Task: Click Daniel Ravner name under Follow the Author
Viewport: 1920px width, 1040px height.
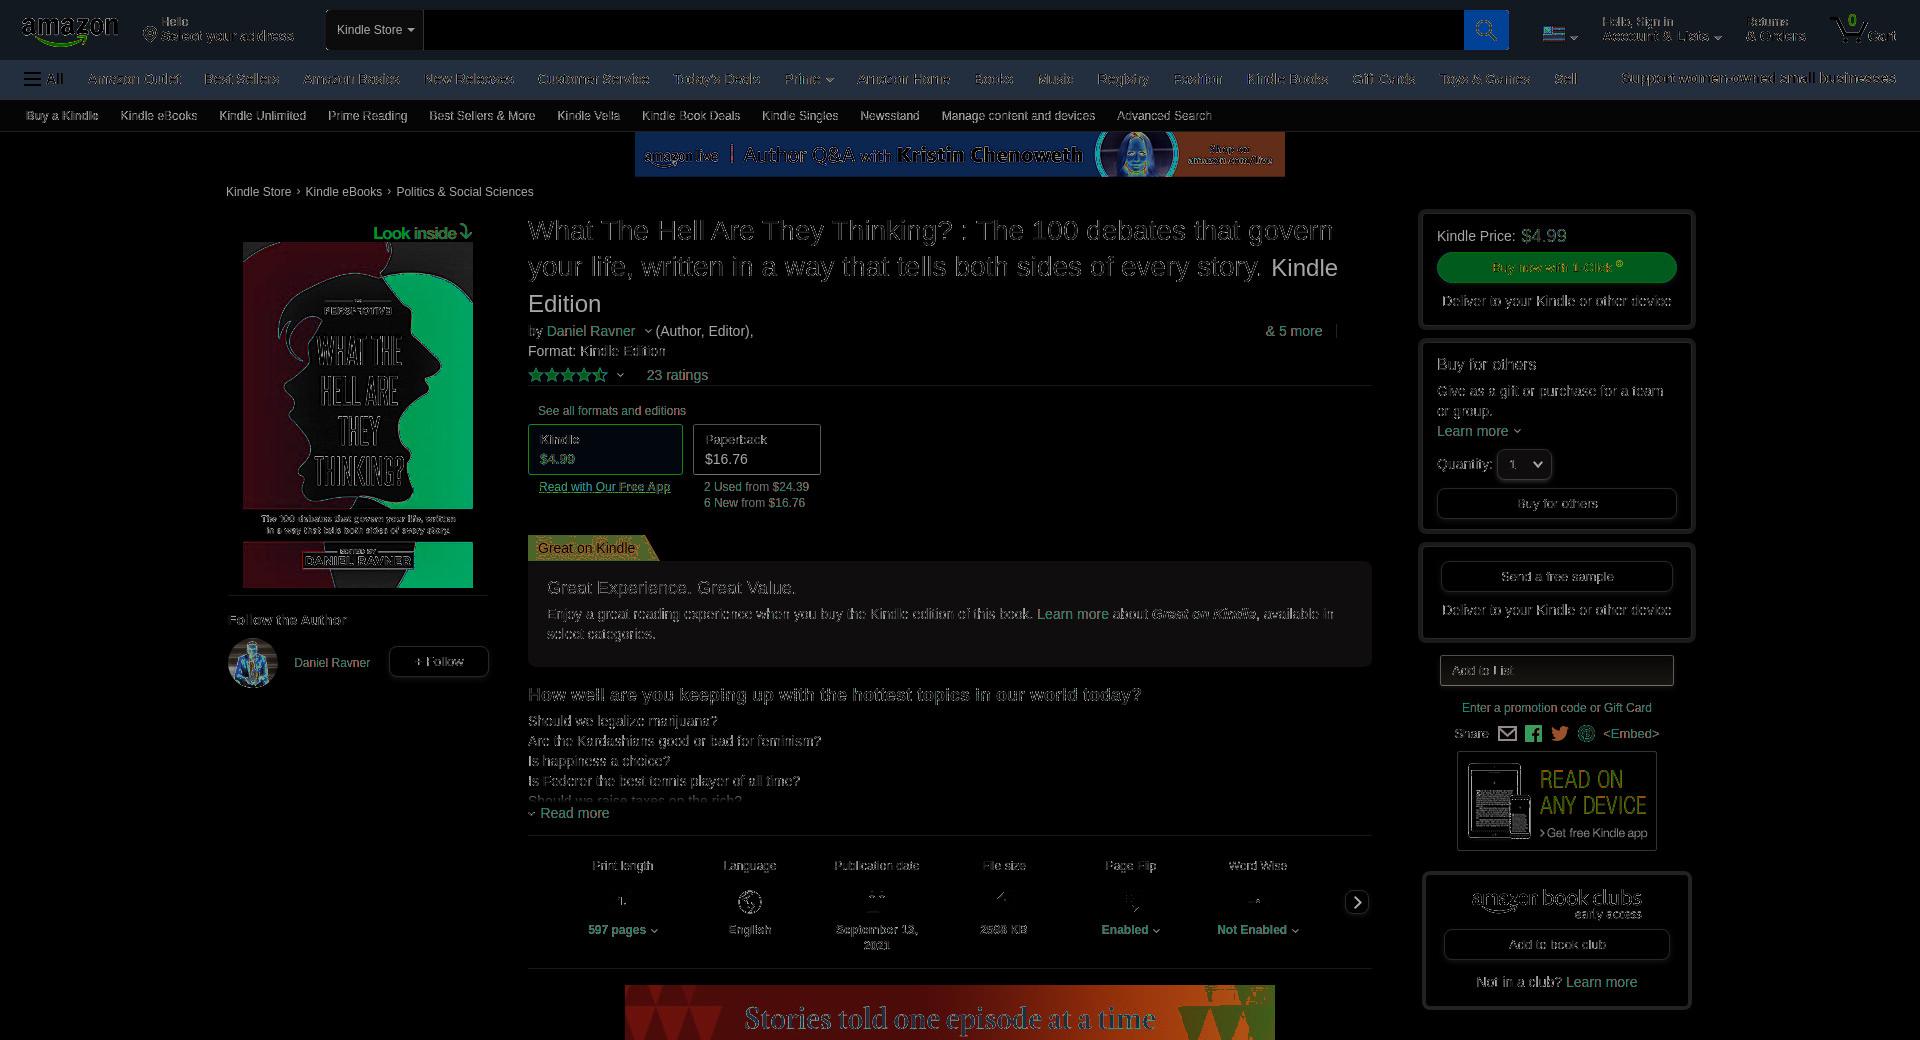Action: pos(332,663)
